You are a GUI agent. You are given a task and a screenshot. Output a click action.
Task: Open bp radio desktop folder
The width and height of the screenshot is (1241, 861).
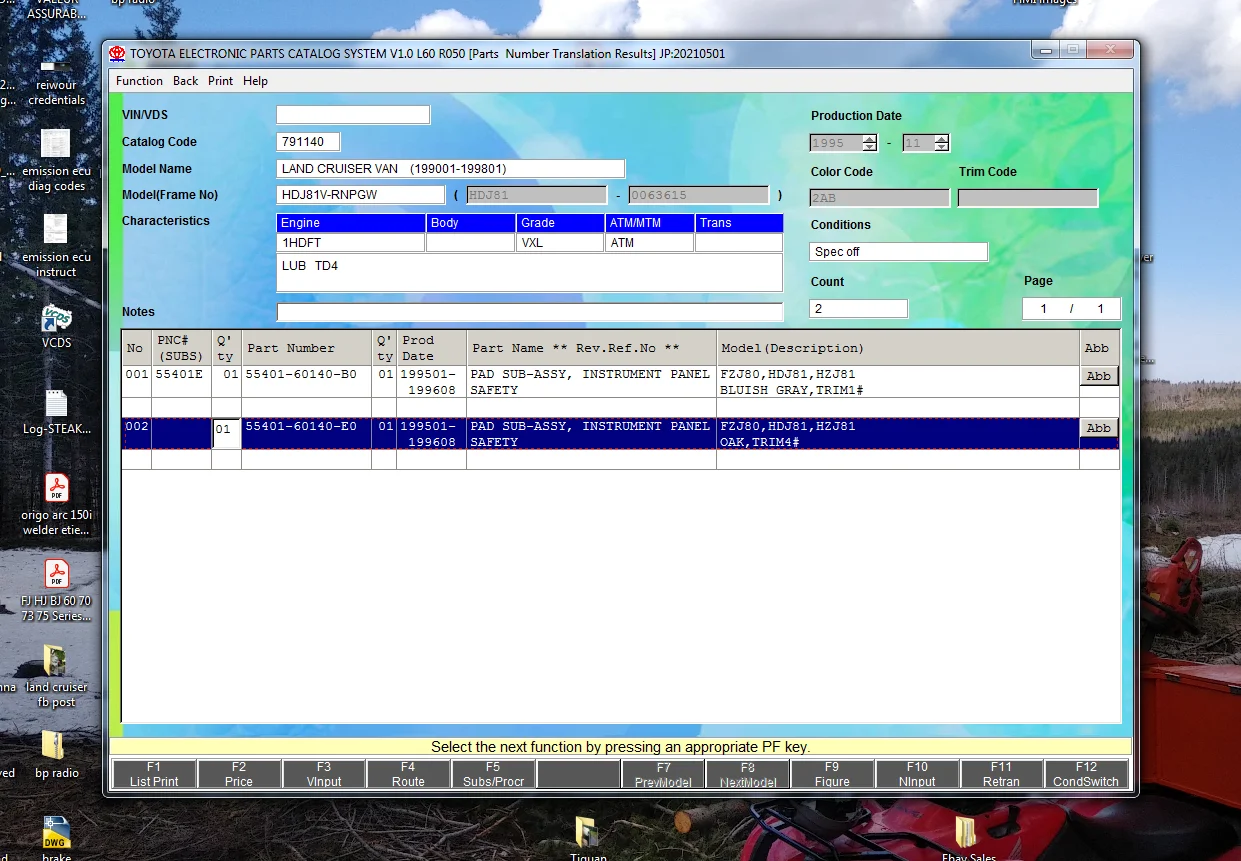[x=56, y=755]
